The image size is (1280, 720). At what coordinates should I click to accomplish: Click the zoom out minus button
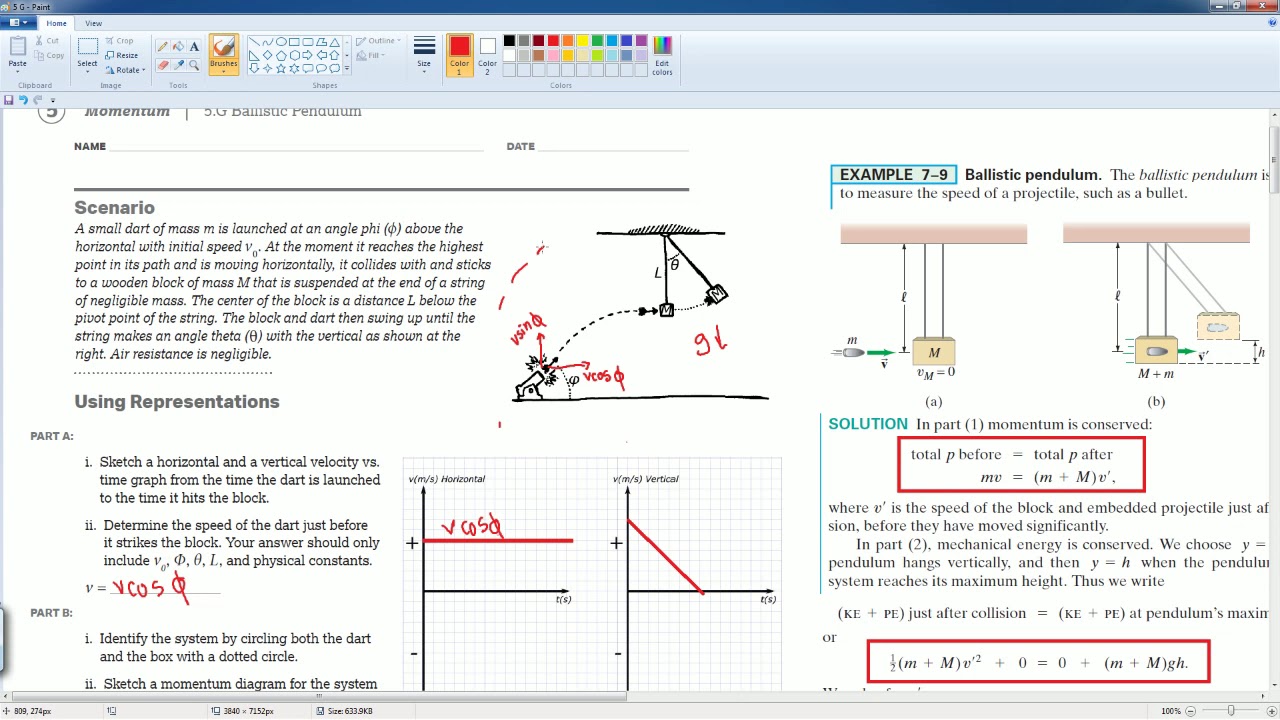1193,711
